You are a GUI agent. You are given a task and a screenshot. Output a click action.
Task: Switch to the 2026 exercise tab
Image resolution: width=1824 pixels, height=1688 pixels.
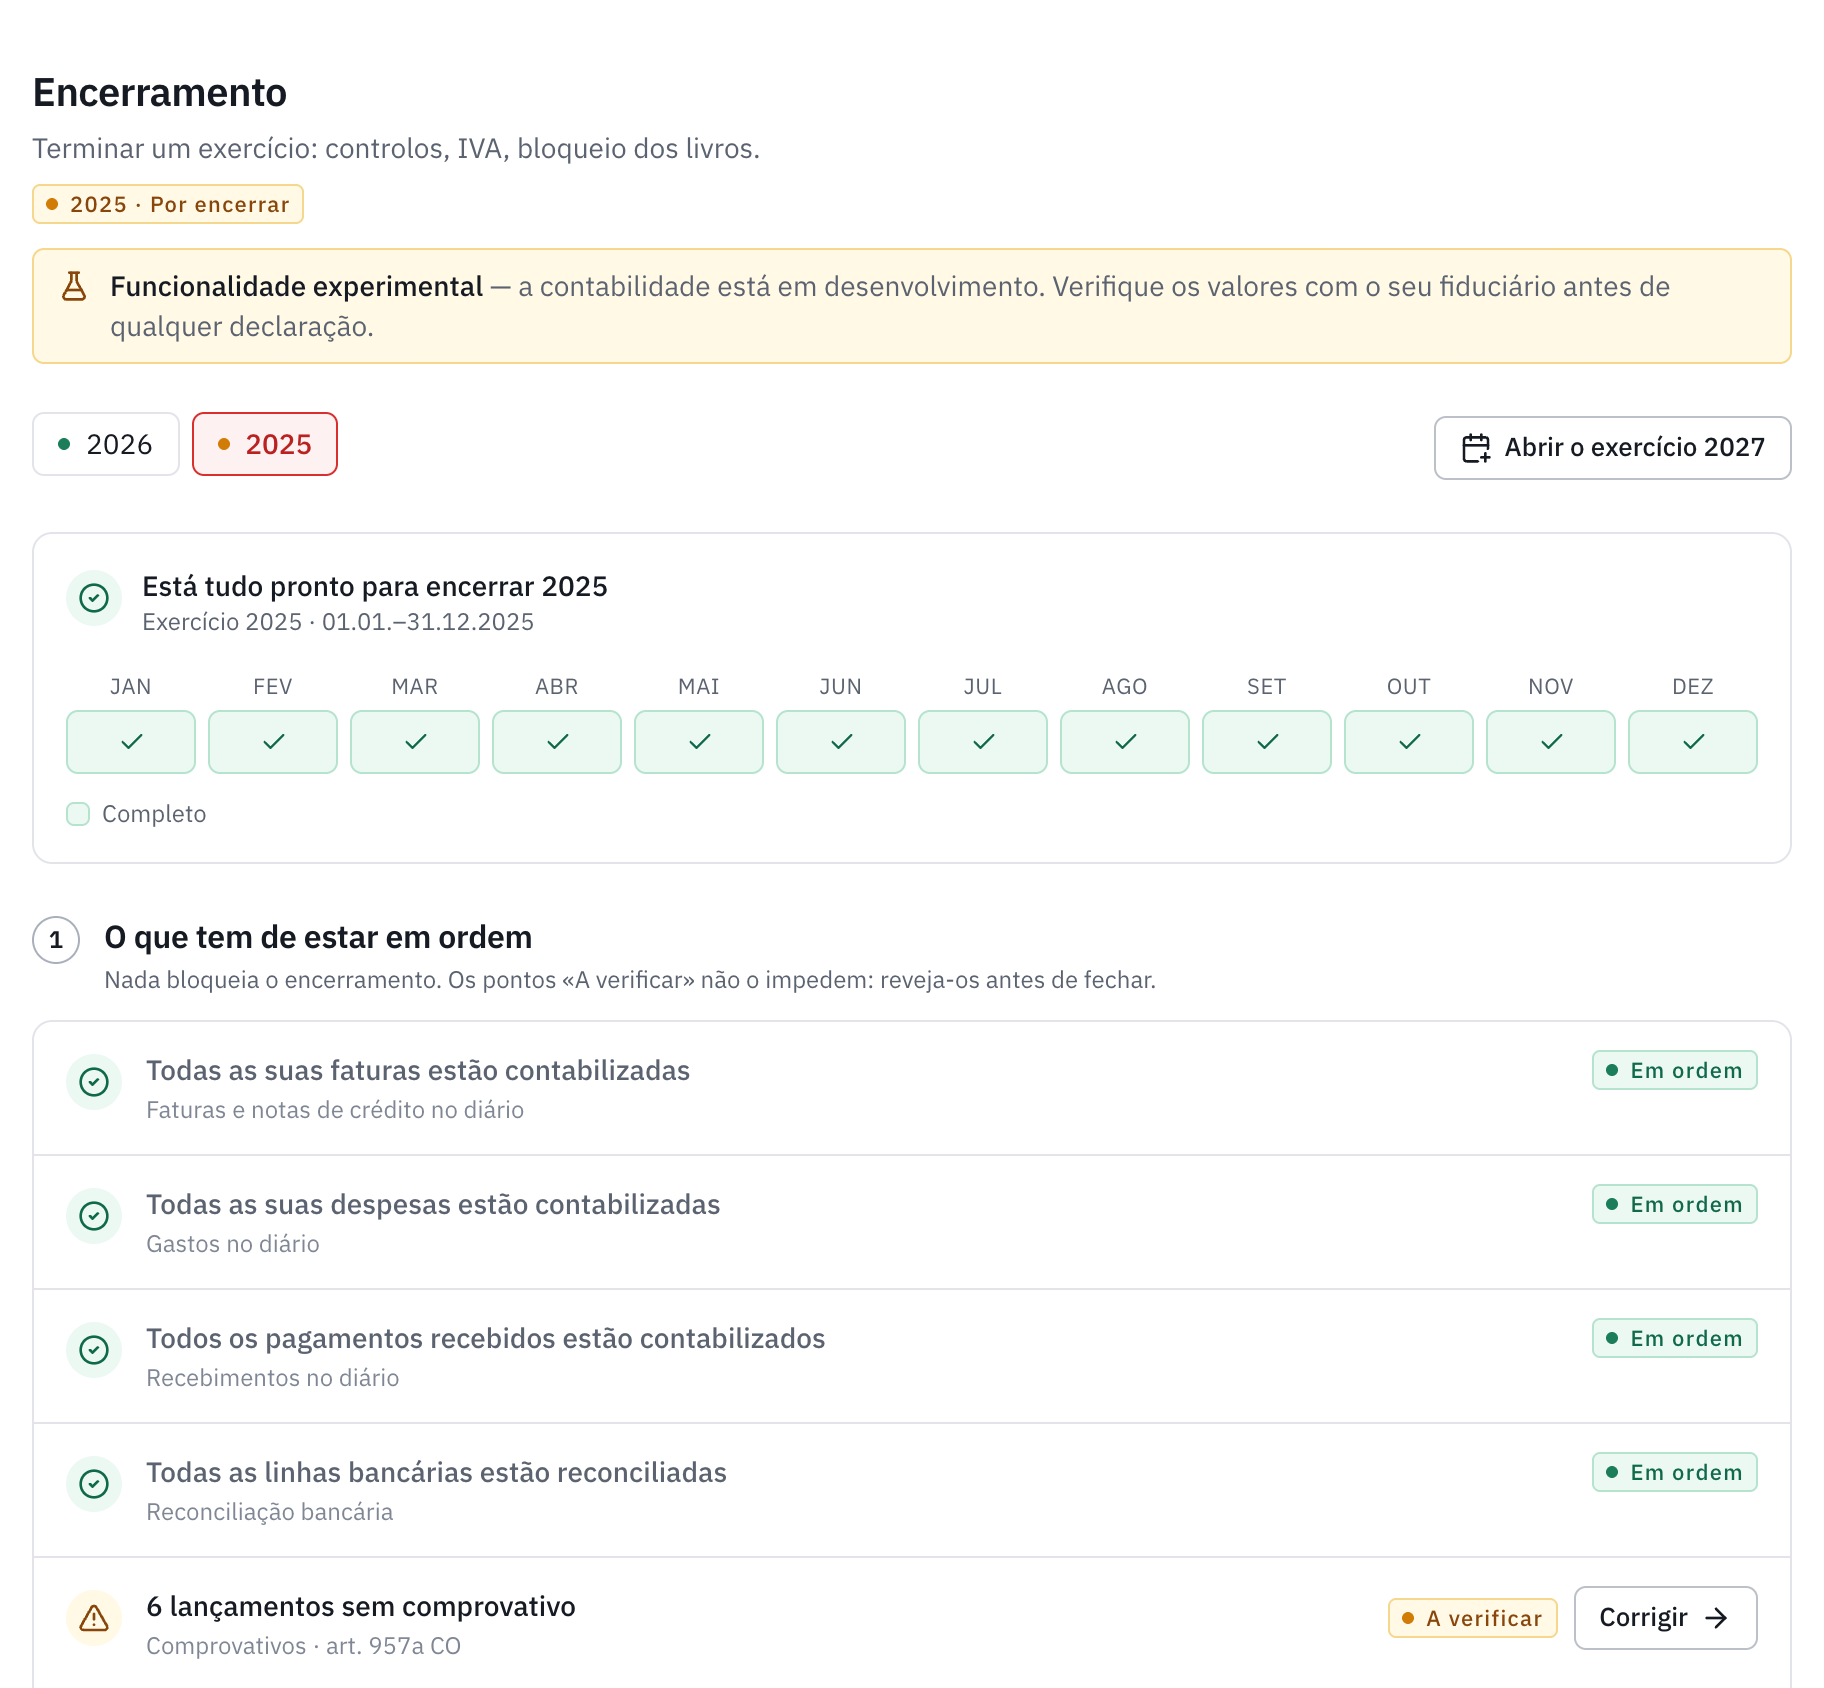106,444
